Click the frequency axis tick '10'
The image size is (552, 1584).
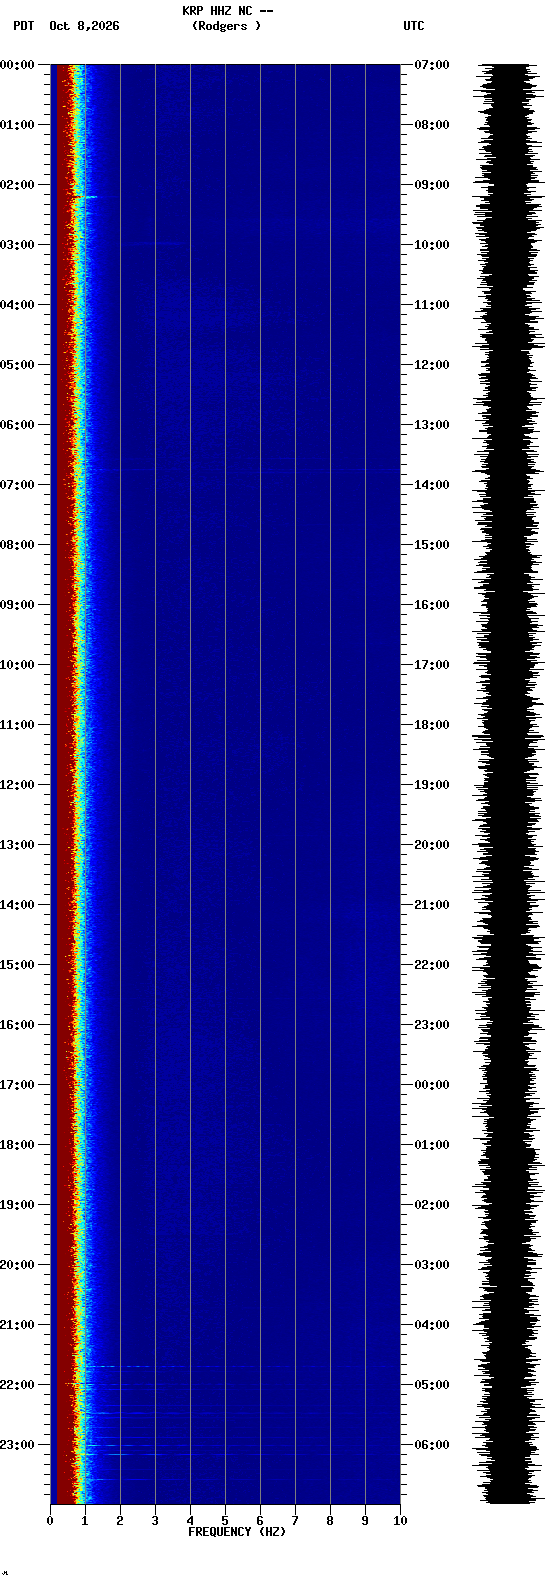400,1521
